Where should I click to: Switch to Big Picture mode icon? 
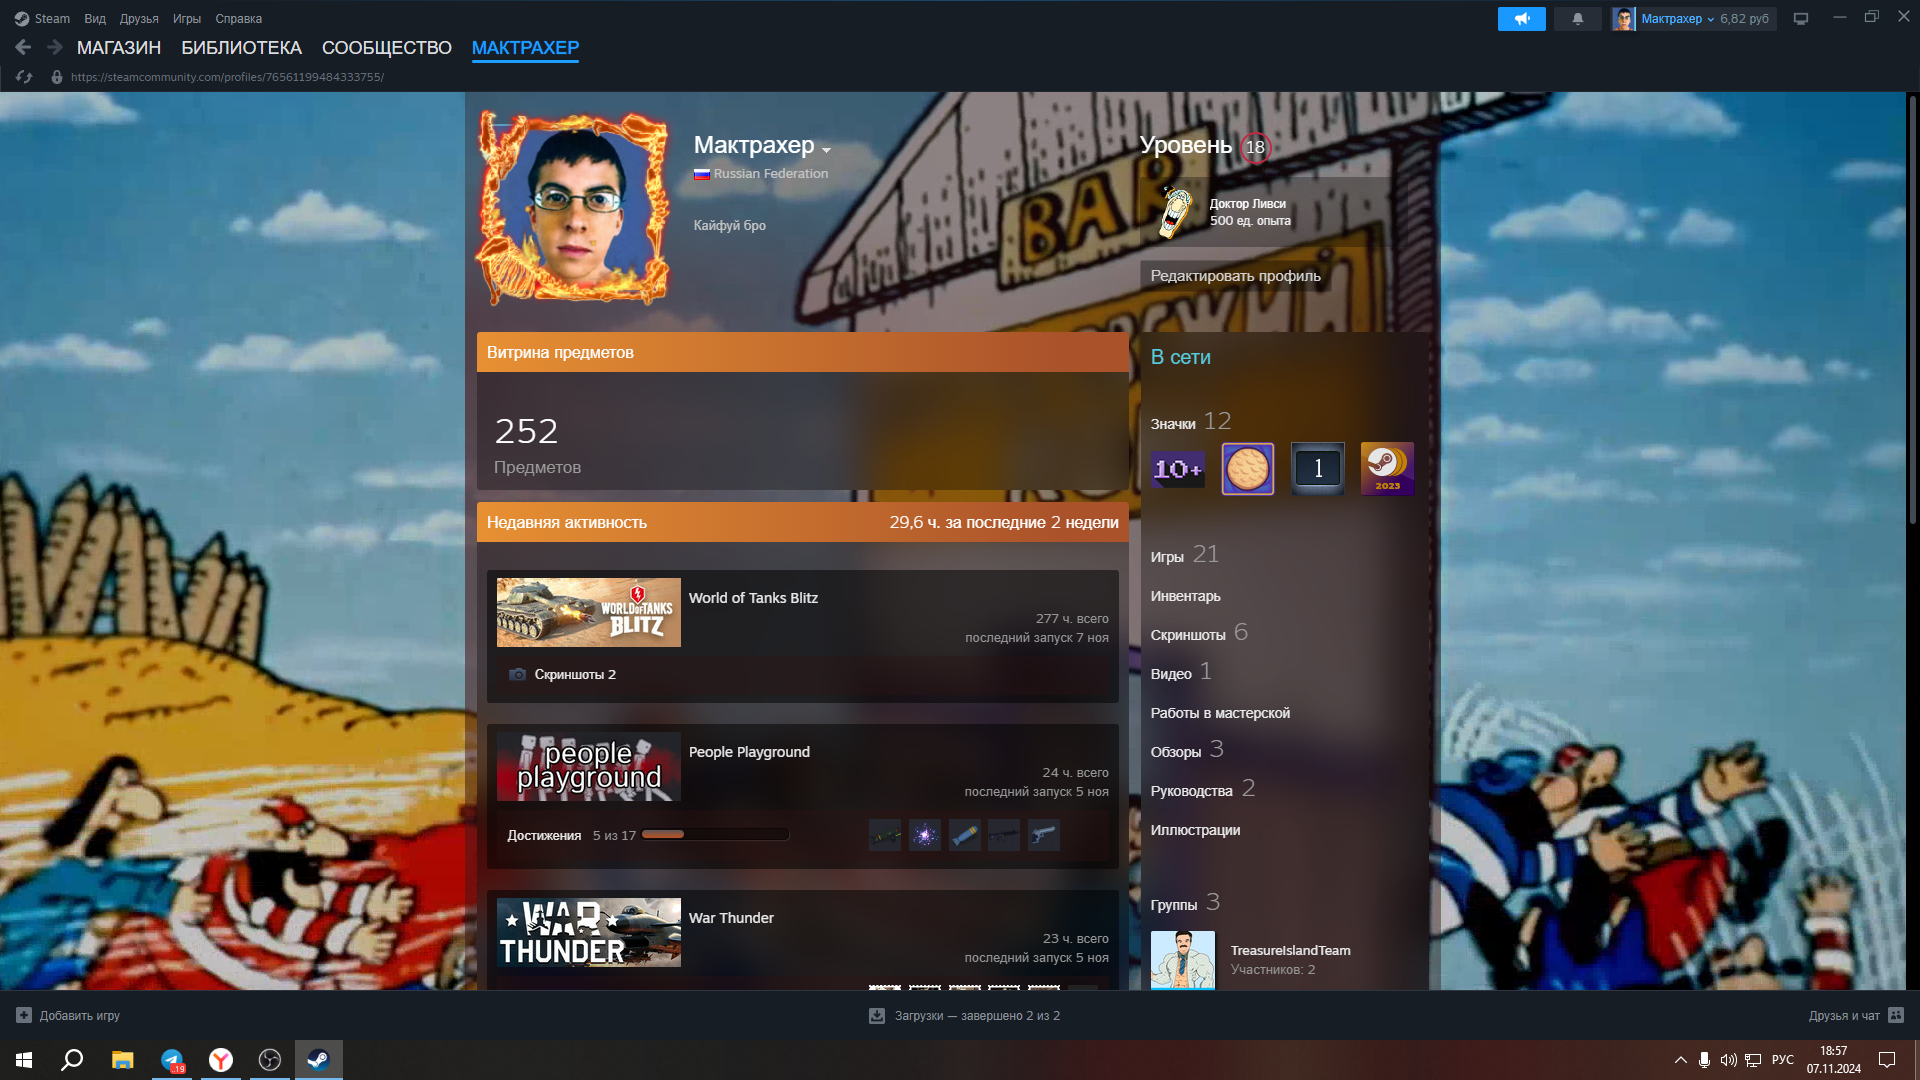tap(1801, 19)
